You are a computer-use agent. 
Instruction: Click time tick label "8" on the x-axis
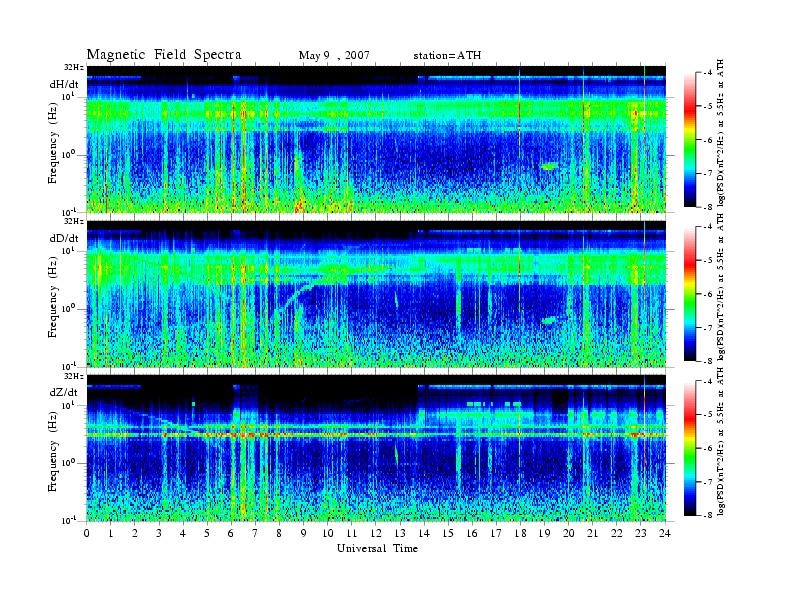[279, 533]
